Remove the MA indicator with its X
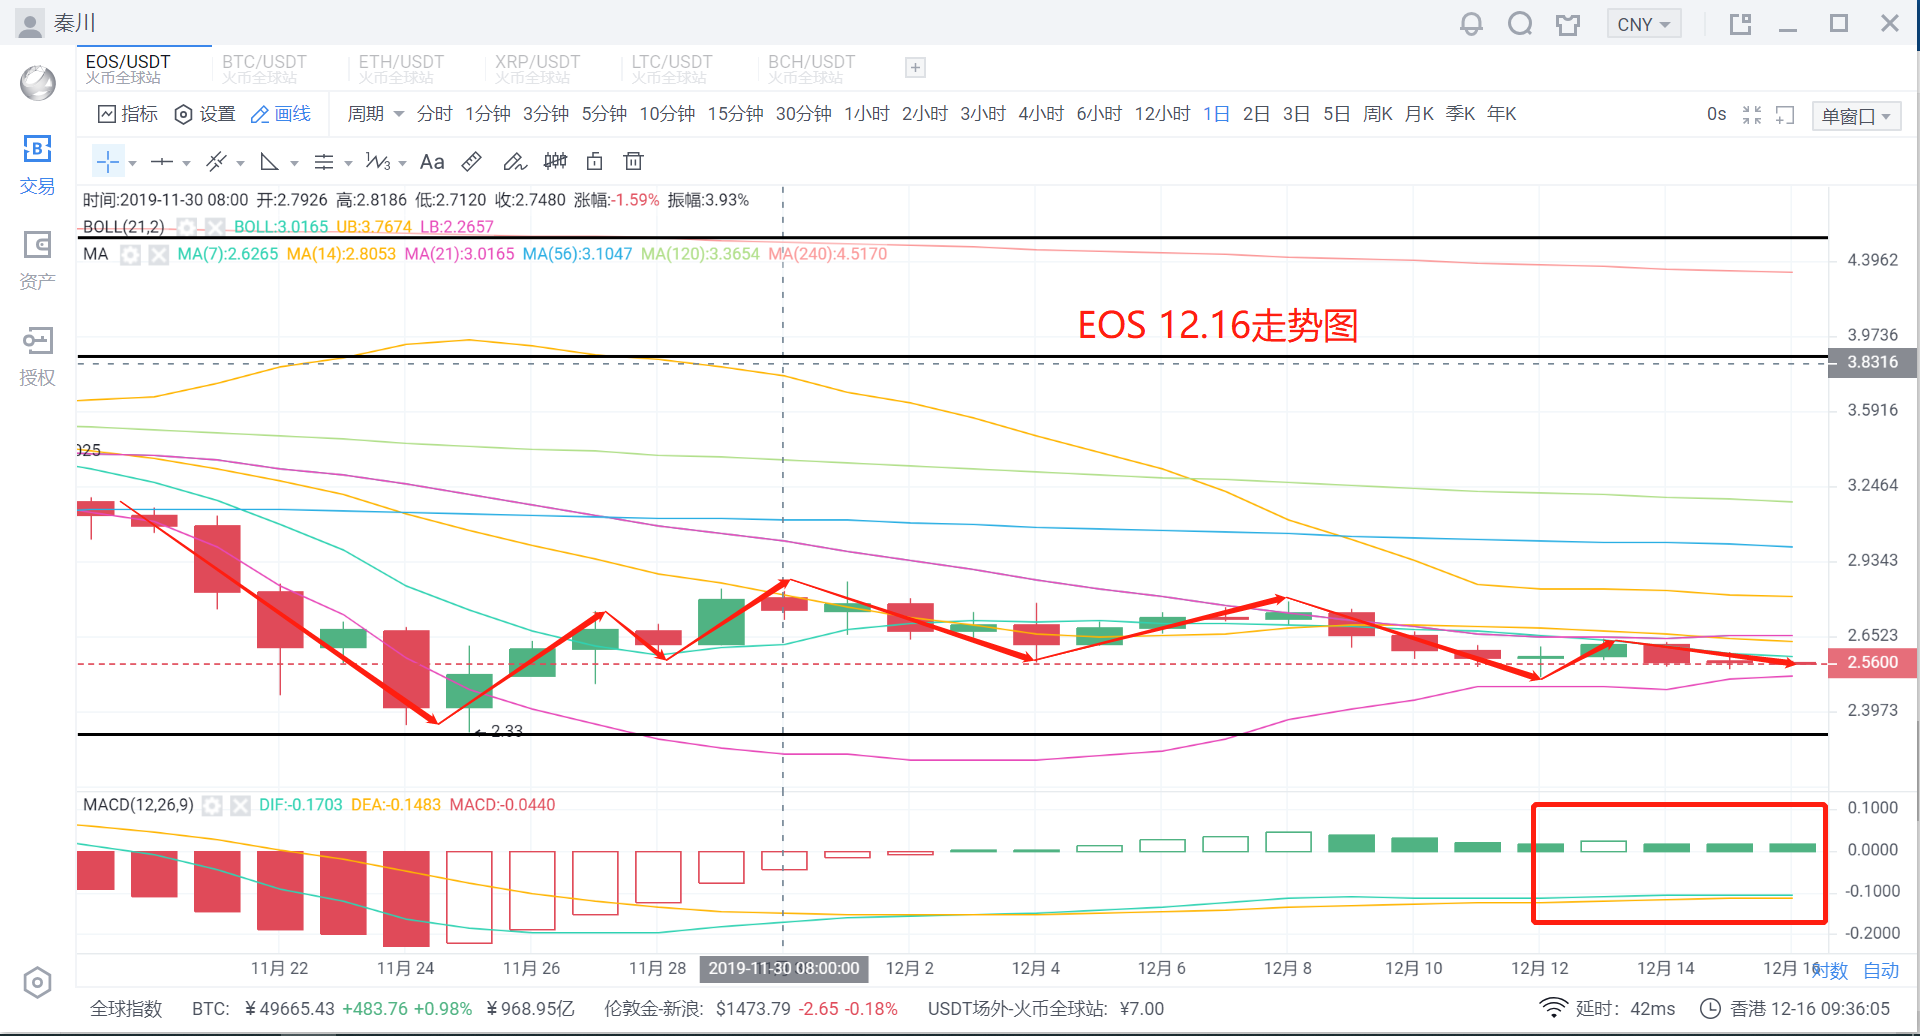This screenshot has height=1036, width=1920. [158, 254]
